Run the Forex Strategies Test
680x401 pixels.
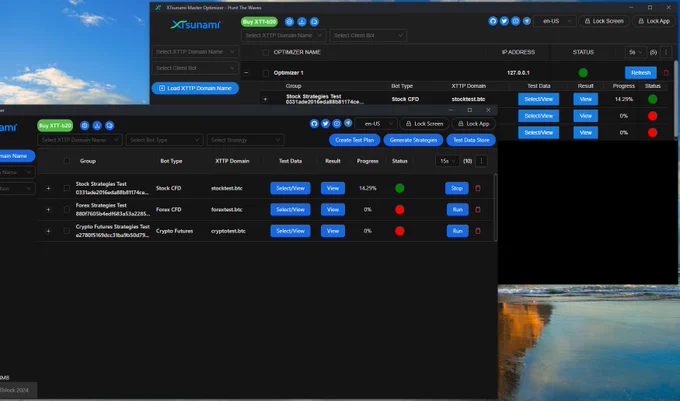click(x=458, y=209)
